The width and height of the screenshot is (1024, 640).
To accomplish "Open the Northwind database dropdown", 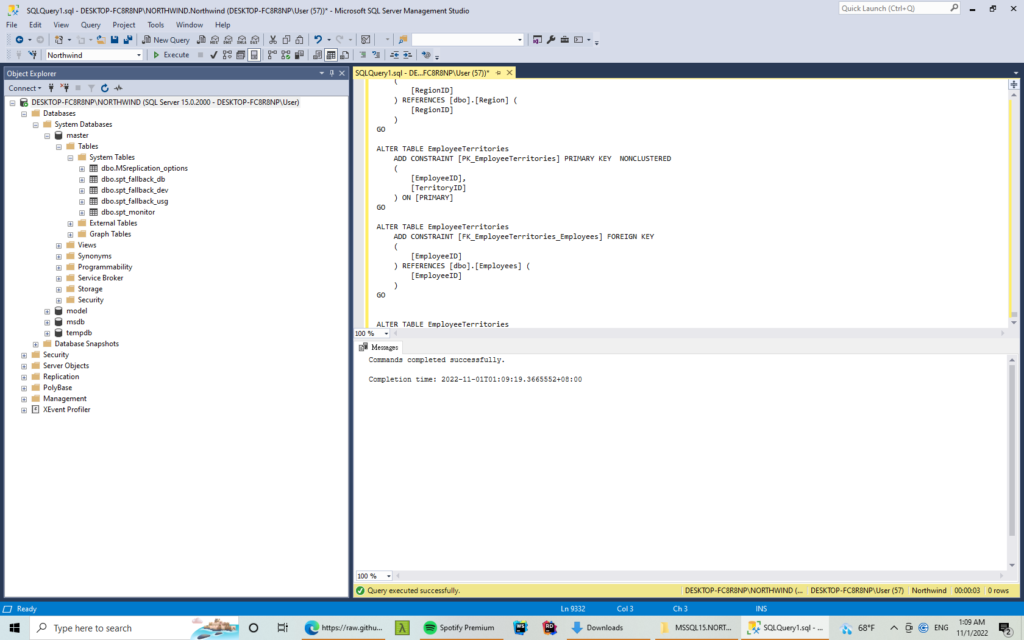I will (x=139, y=55).
